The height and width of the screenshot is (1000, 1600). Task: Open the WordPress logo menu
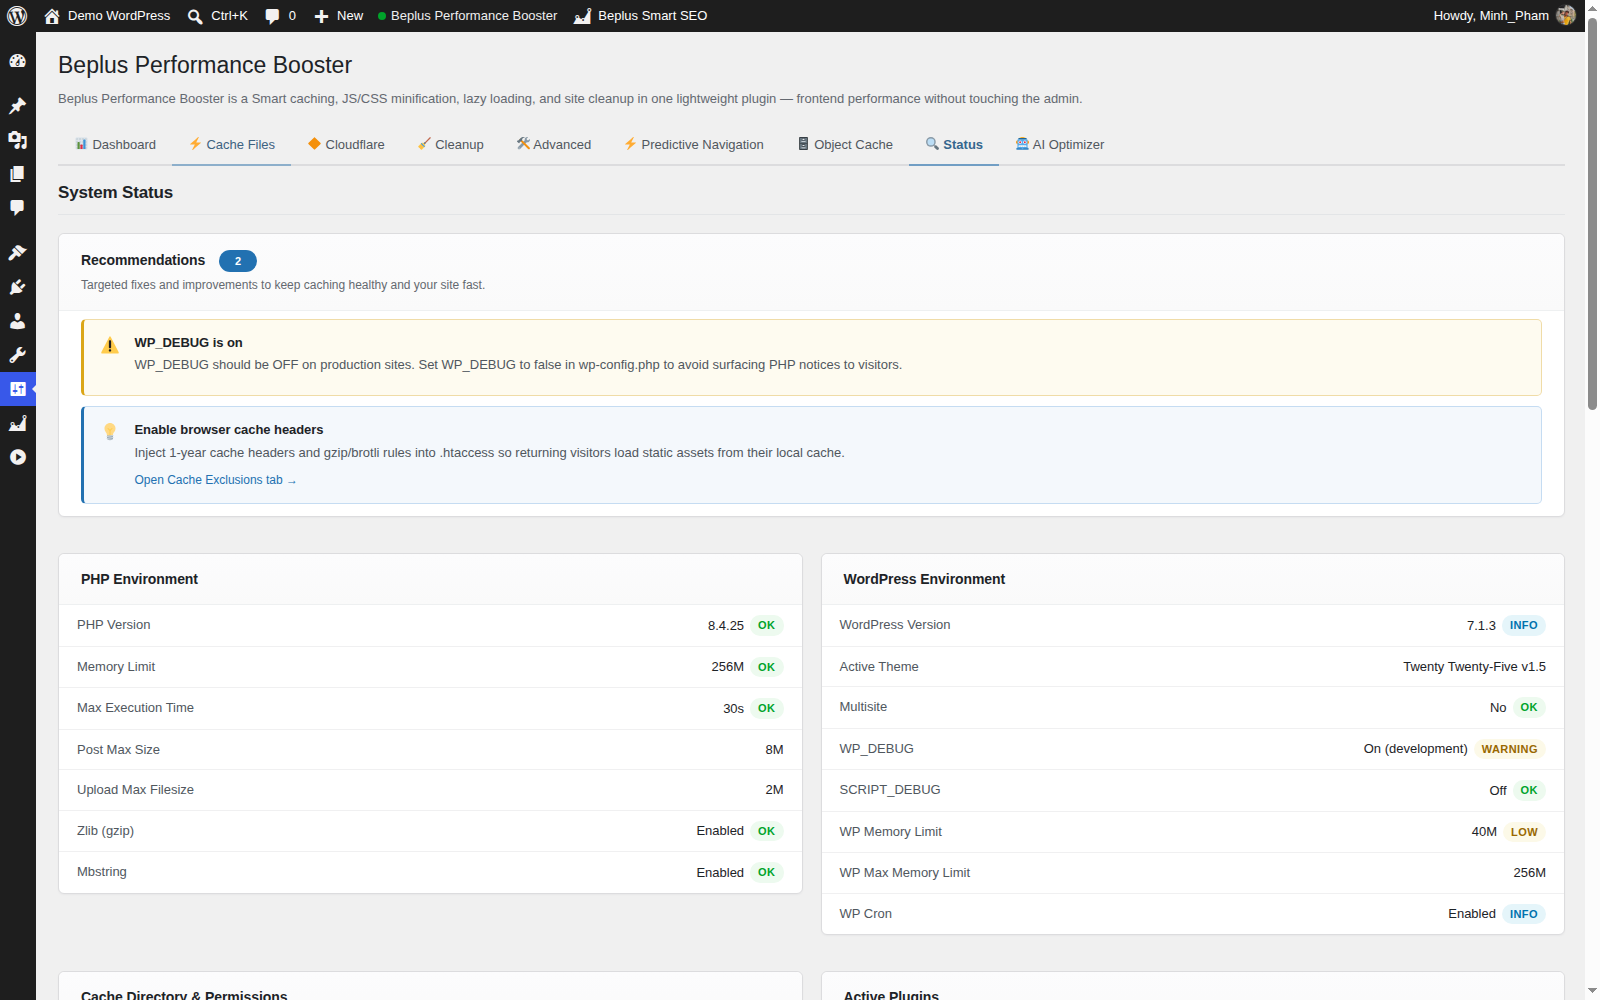(17, 16)
